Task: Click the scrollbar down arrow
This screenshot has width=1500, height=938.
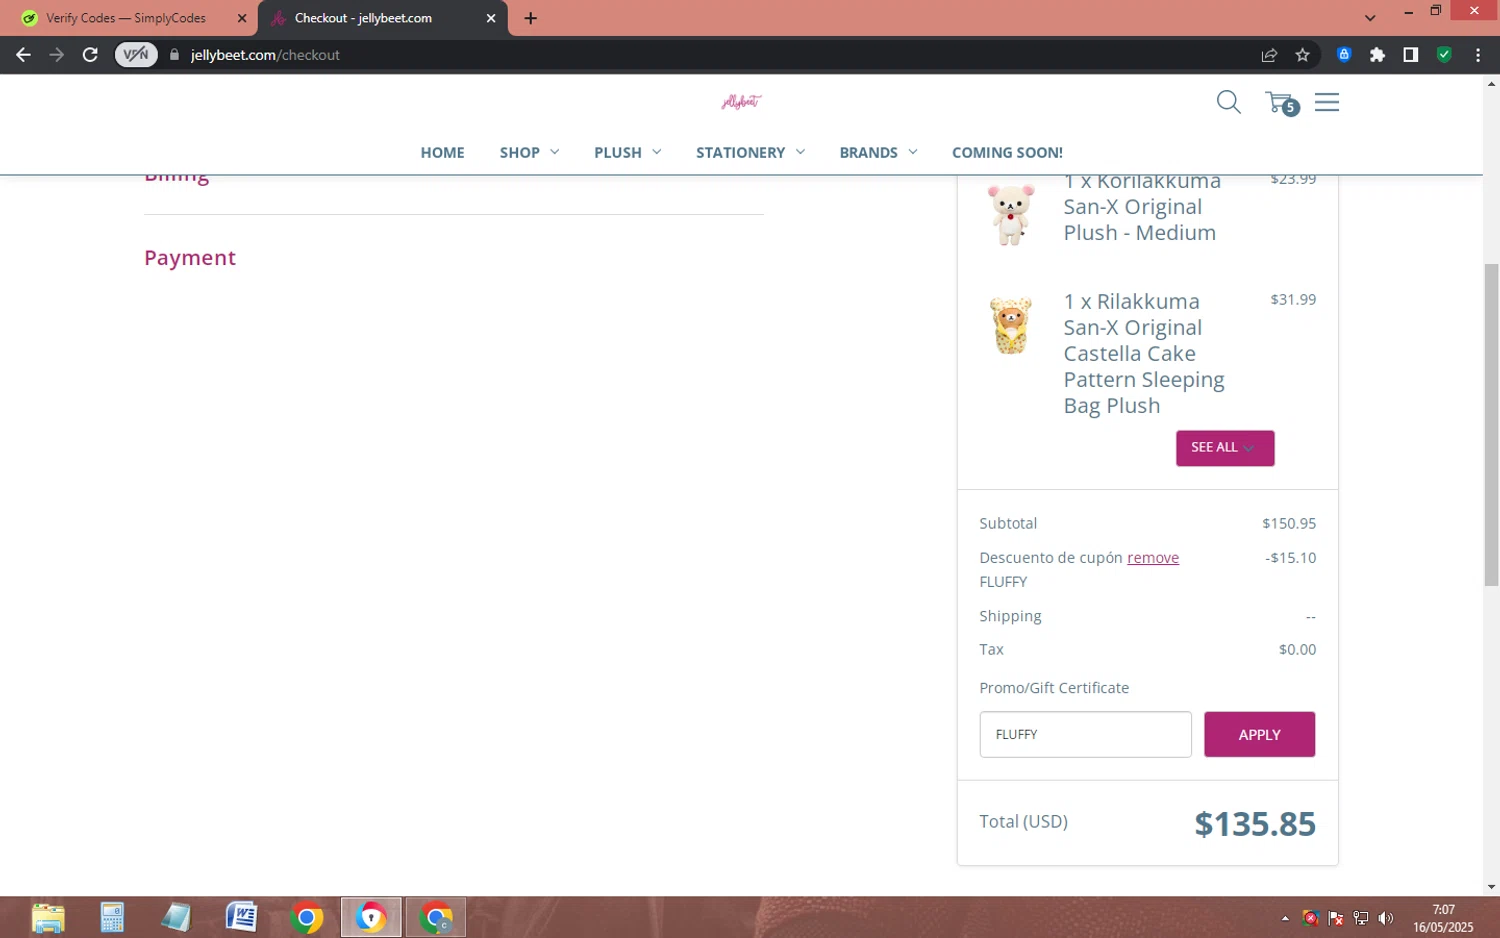Action: [1491, 886]
